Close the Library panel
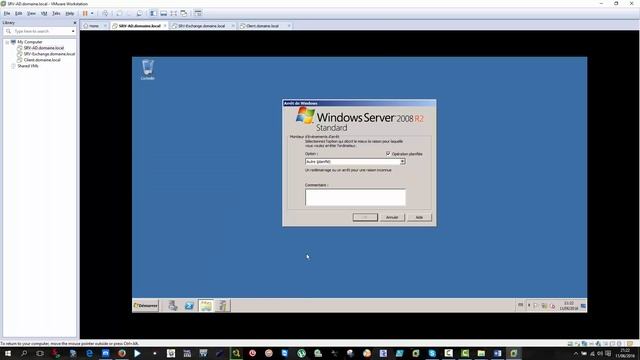The width and height of the screenshot is (640, 360). 74,23
